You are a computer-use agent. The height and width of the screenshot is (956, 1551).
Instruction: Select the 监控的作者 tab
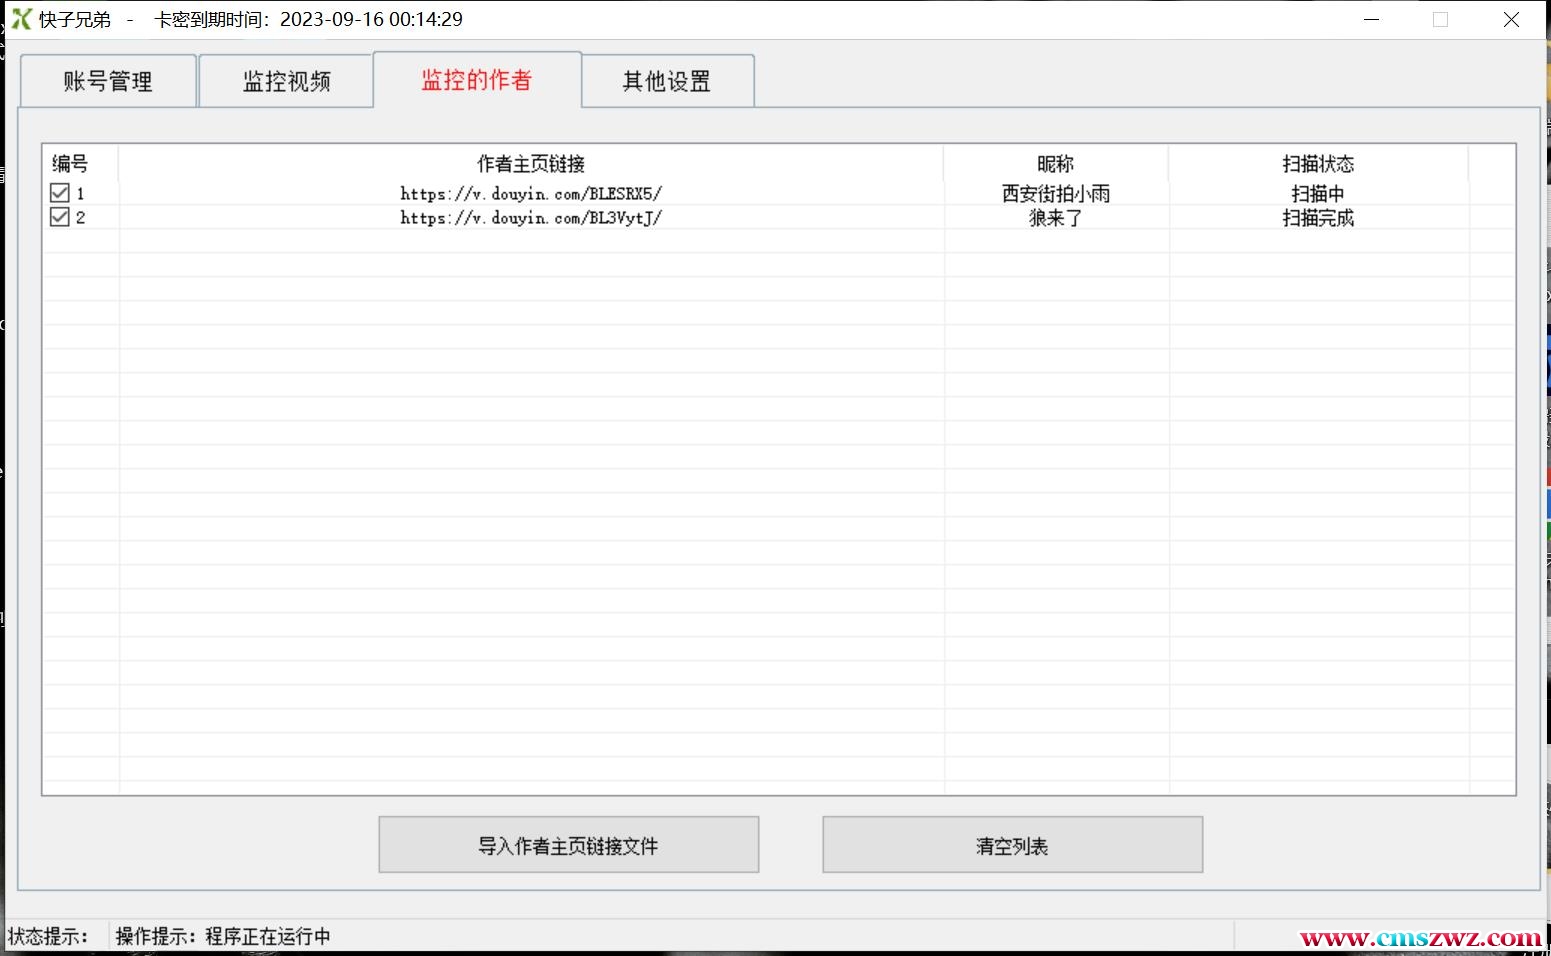click(x=476, y=80)
